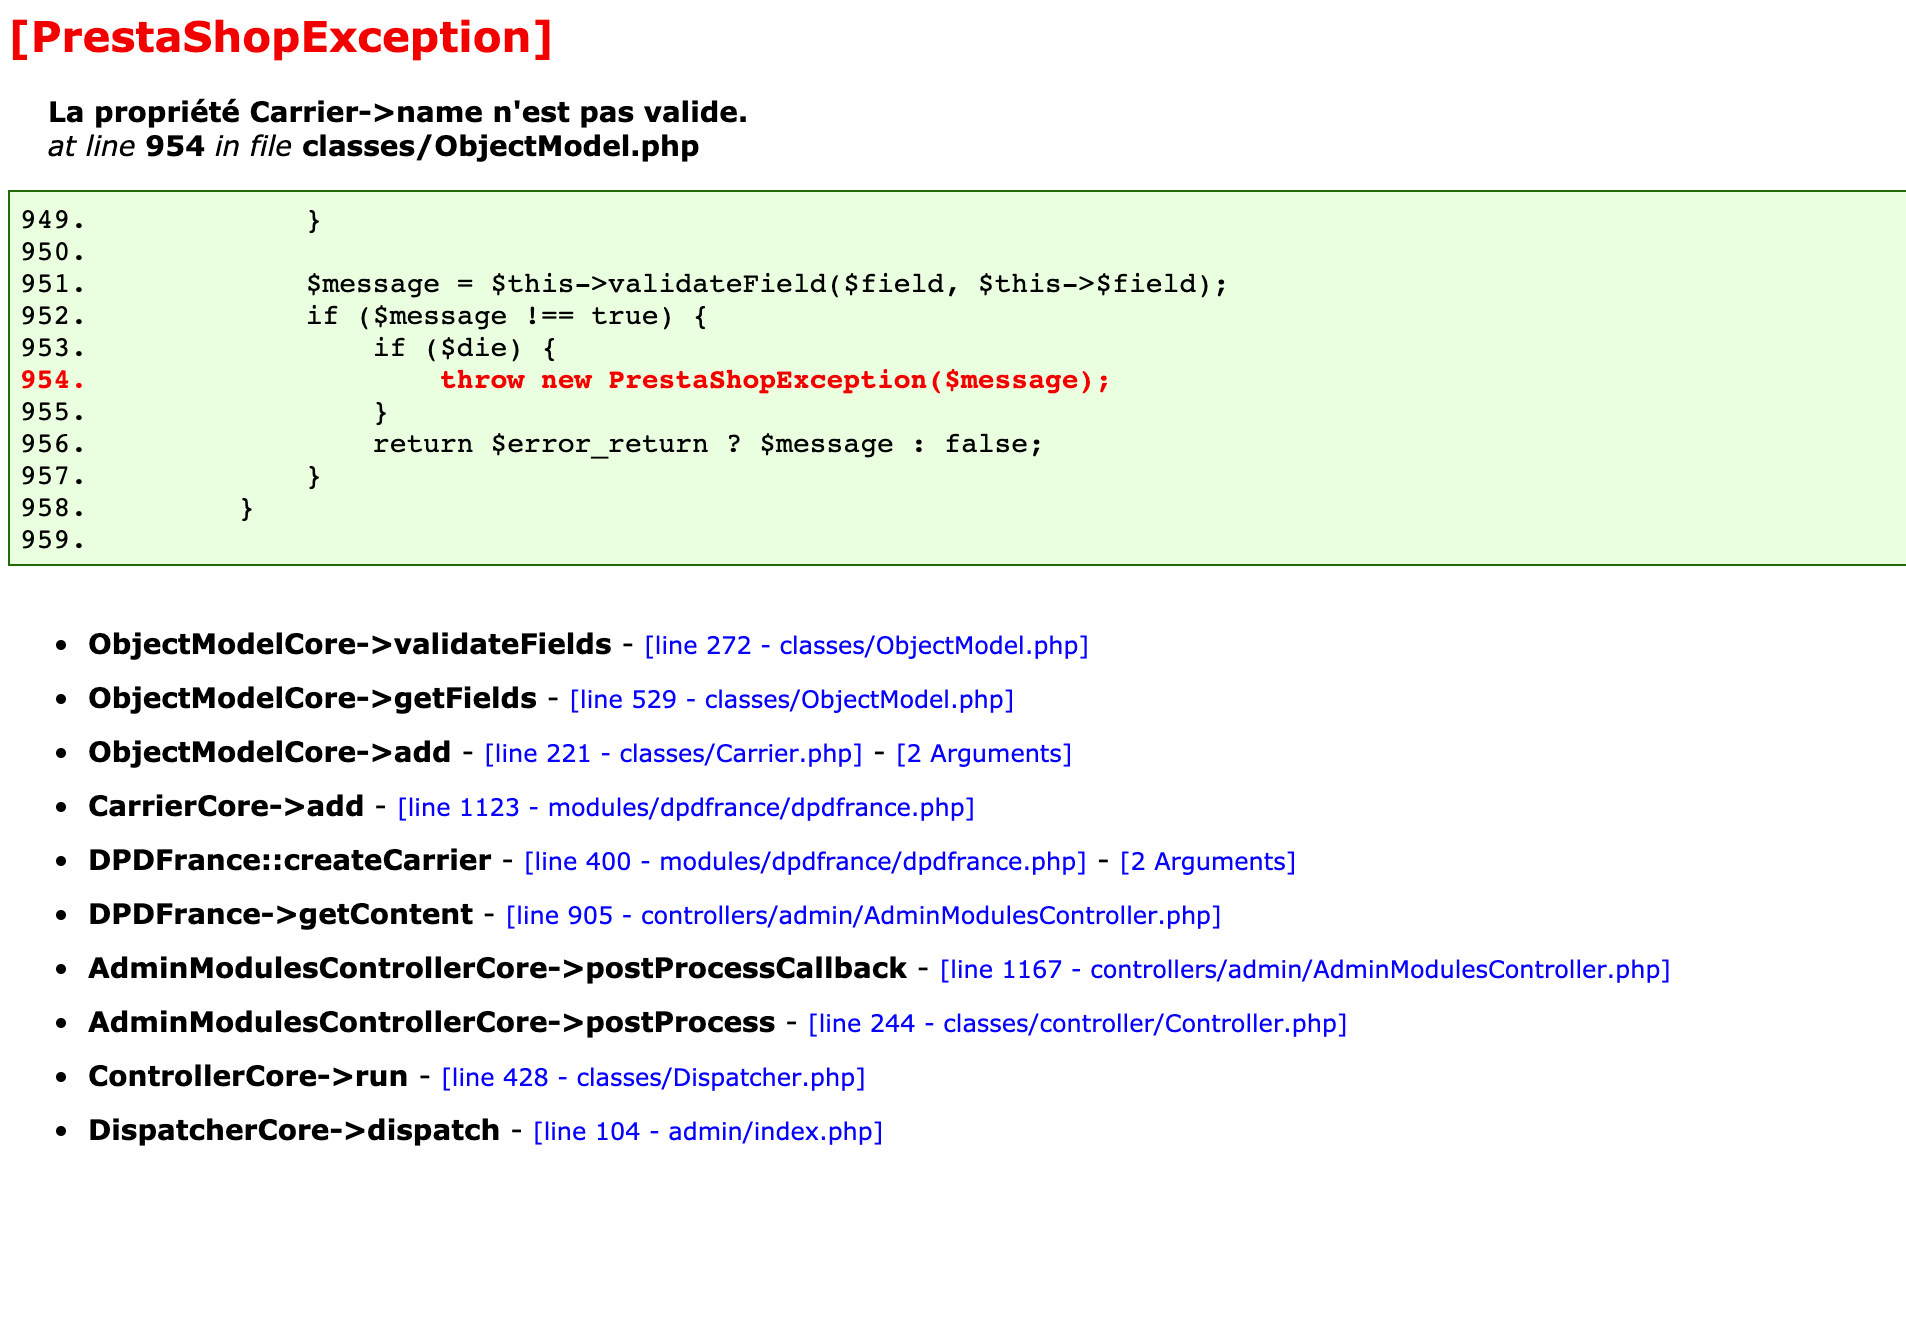The width and height of the screenshot is (1906, 1334).
Task: Click the validateField code on line 951
Action: [x=767, y=284]
